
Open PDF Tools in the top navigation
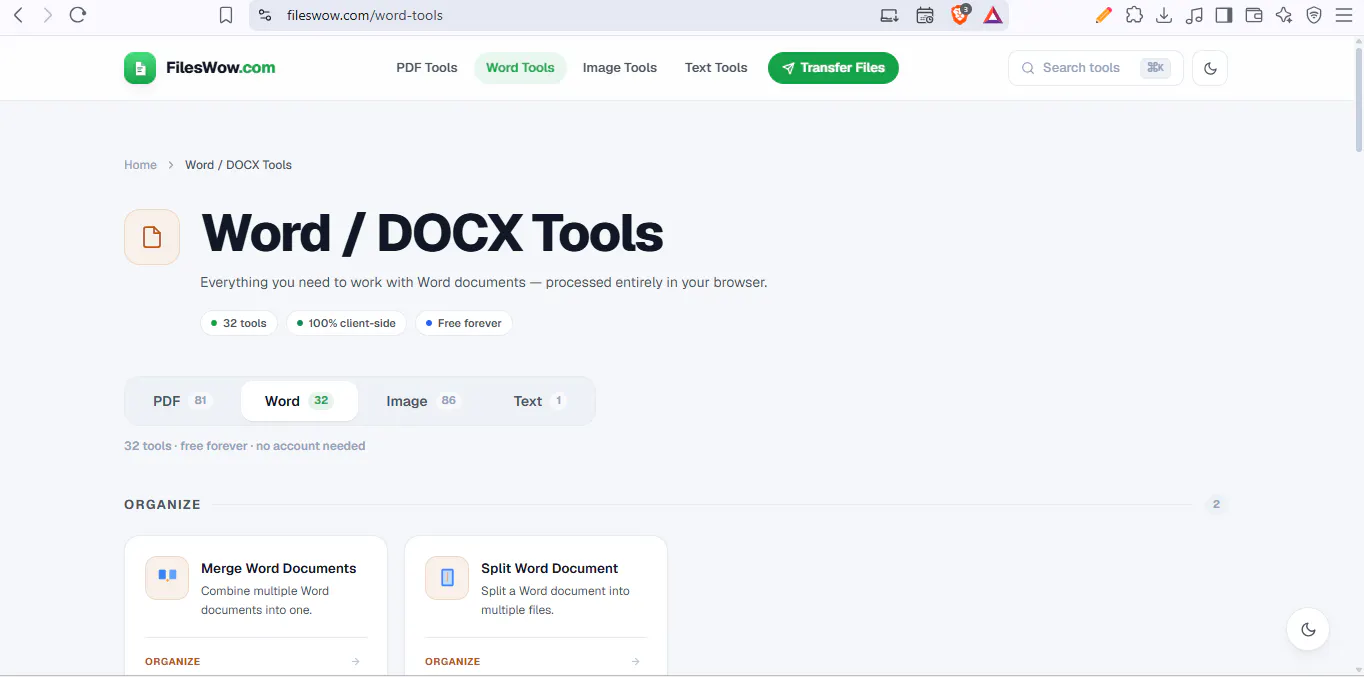coord(427,68)
